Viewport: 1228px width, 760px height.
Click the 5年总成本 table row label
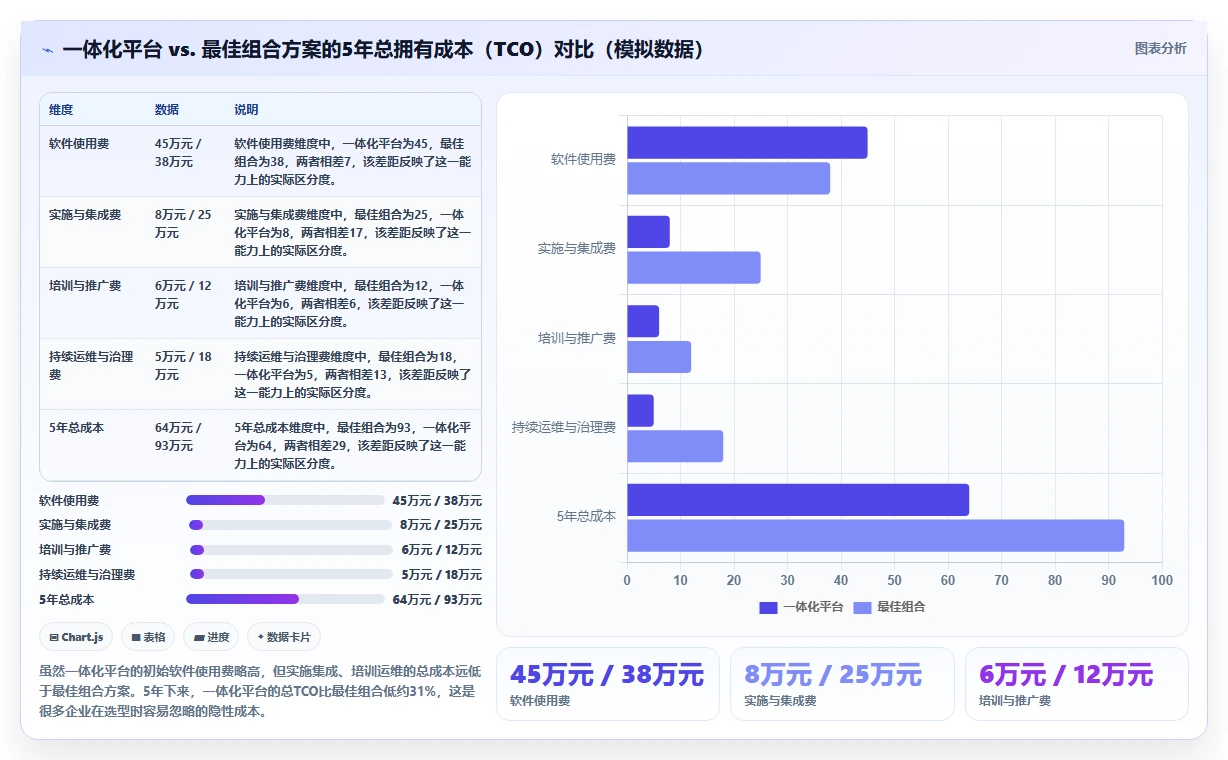point(76,427)
